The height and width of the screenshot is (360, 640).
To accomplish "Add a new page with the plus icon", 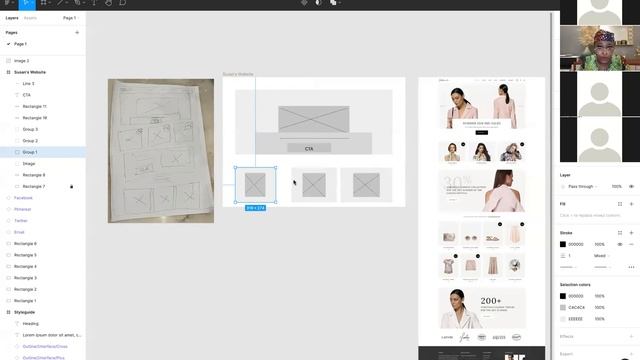I will point(77,32).
